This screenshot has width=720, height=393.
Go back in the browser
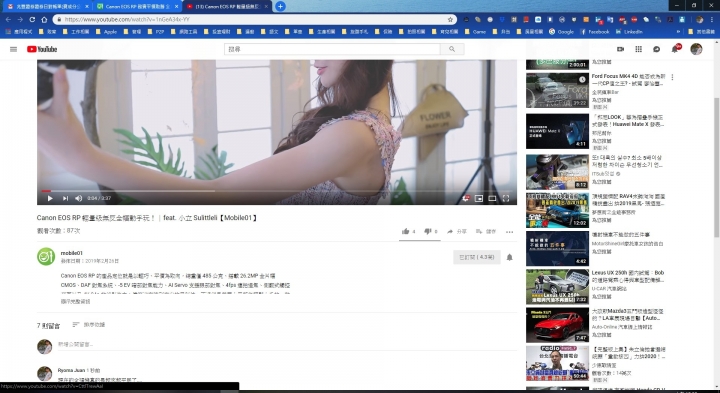(8, 19)
